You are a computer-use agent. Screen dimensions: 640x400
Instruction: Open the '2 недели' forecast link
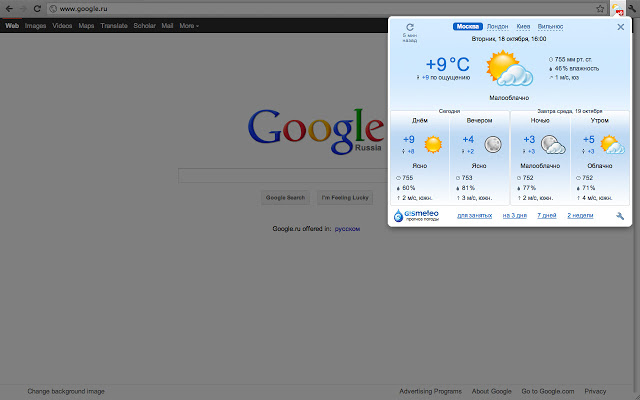(x=580, y=216)
